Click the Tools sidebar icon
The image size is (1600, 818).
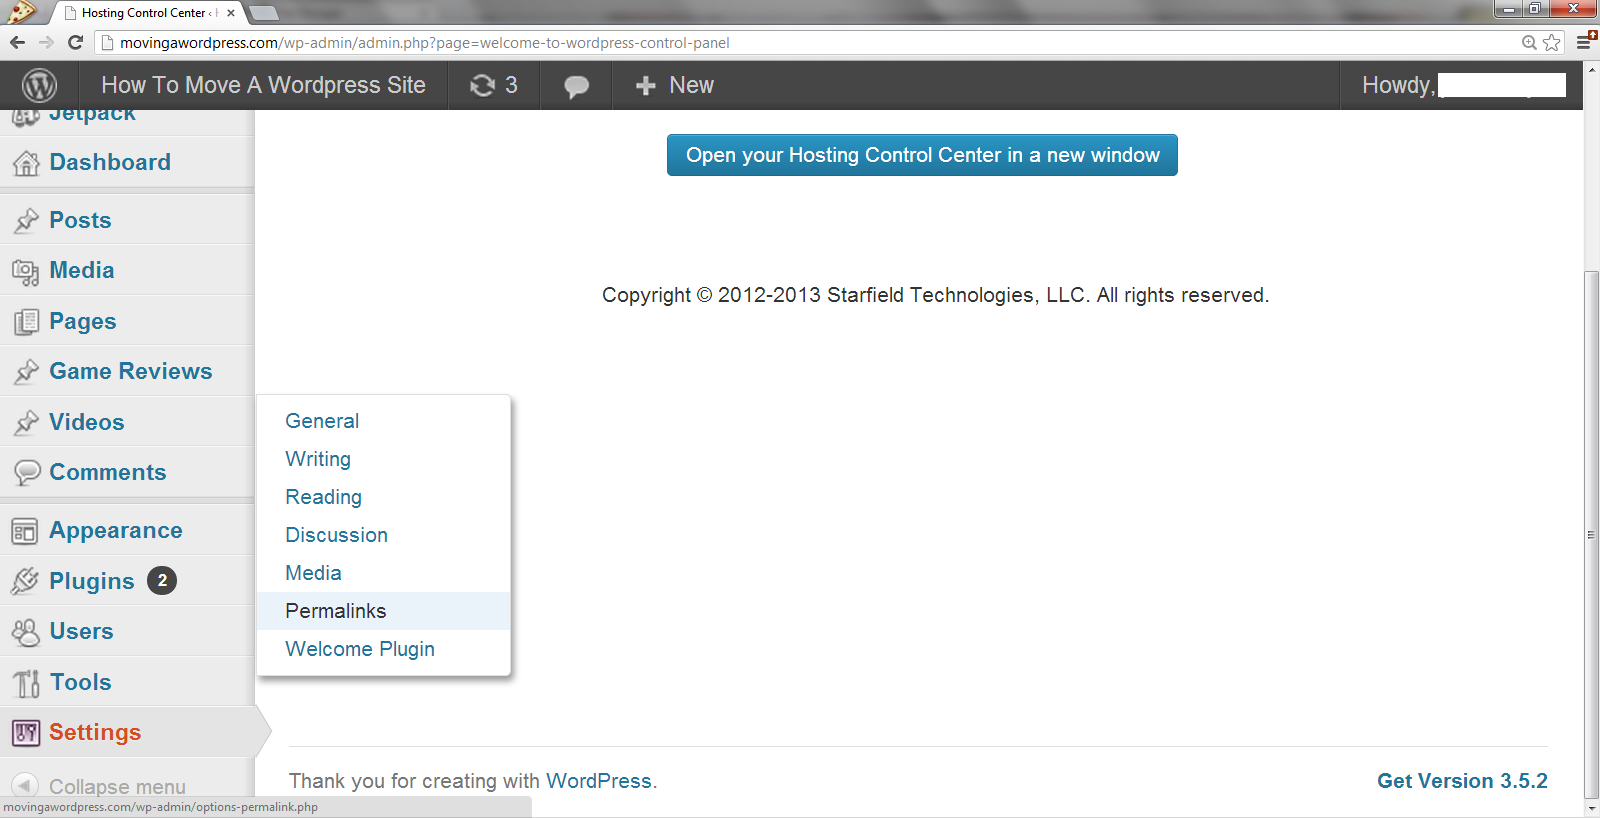(x=26, y=683)
